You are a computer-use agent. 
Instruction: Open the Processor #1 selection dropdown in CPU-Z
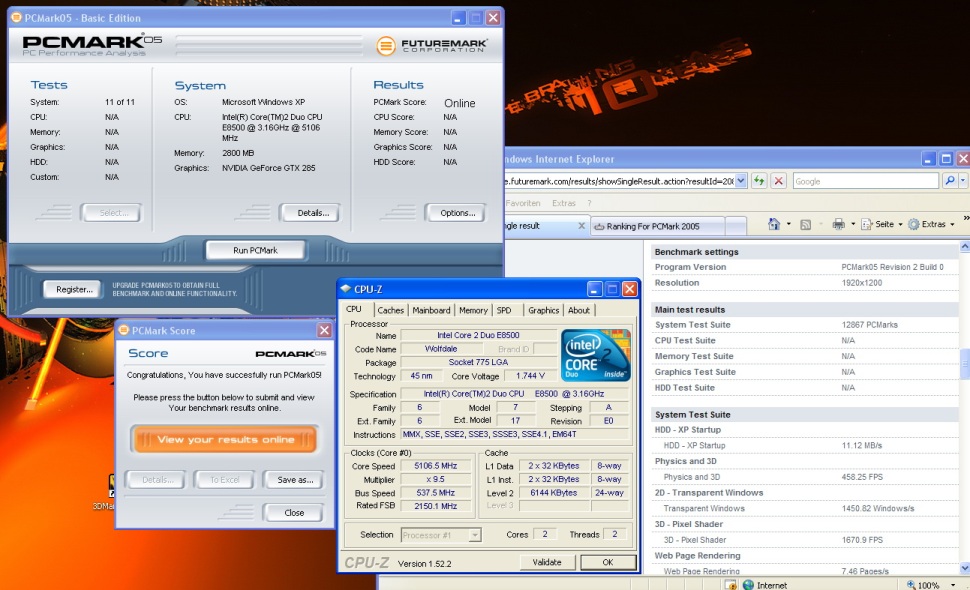click(x=474, y=535)
